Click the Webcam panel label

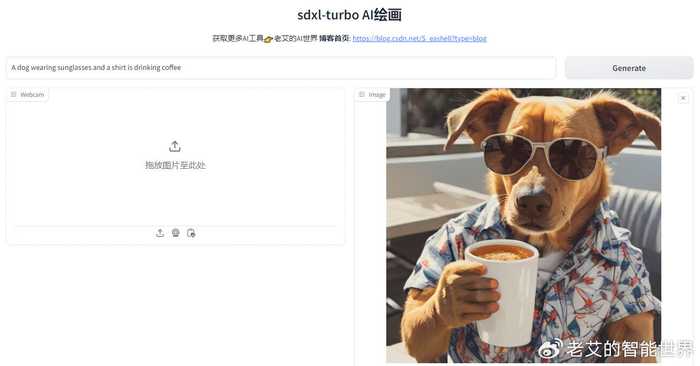tap(27, 95)
